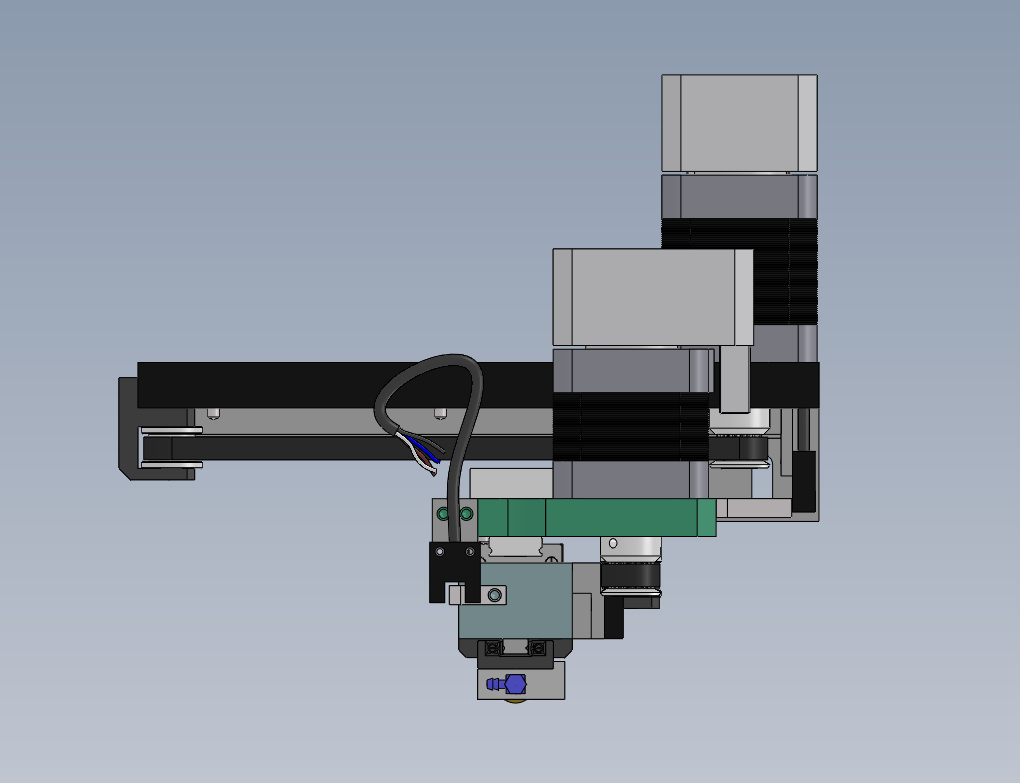This screenshot has height=783, width=1020.
Task: Select the lower stepper motor's light gray body
Action: tap(652, 297)
